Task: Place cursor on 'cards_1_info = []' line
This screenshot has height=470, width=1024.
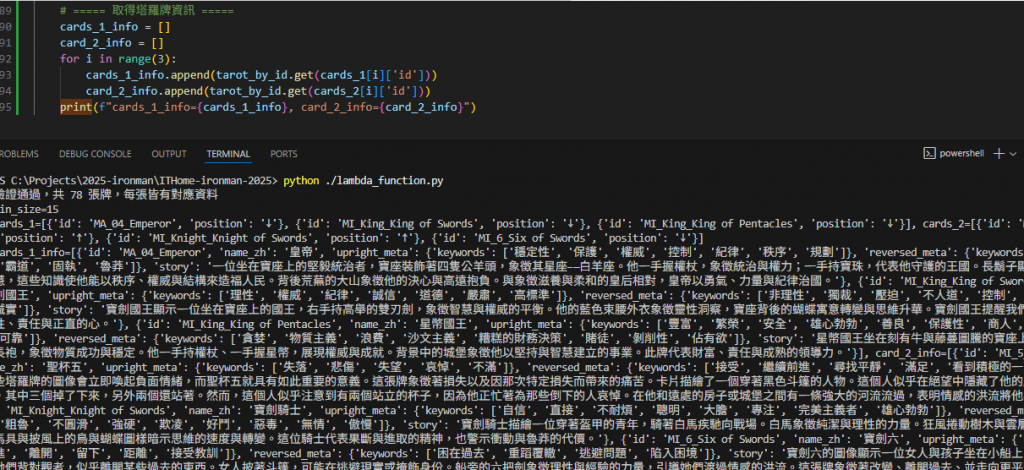Action: pos(115,27)
